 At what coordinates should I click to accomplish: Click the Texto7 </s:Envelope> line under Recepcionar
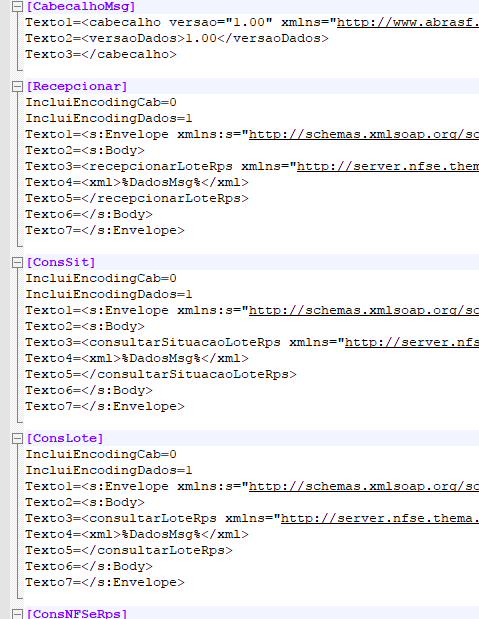[x=105, y=231]
